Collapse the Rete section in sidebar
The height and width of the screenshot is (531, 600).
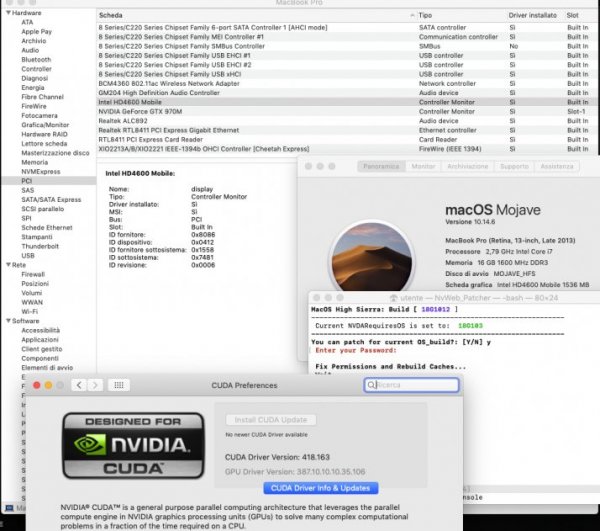point(8,265)
